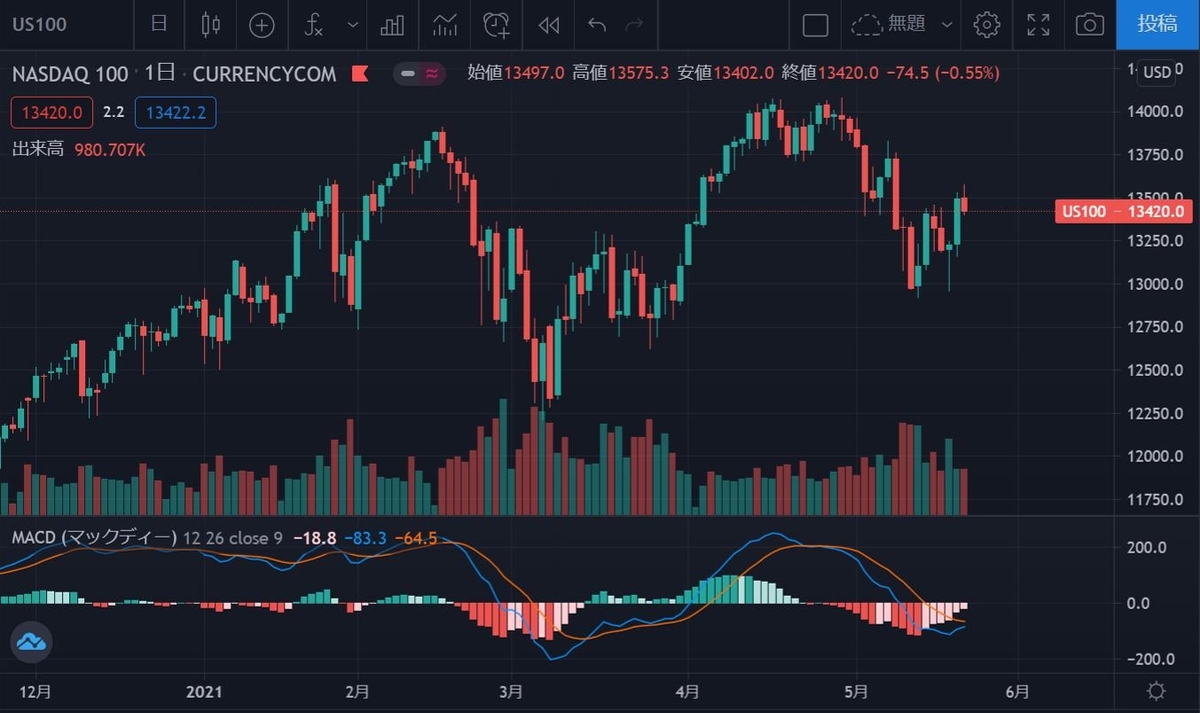Image resolution: width=1200 pixels, height=713 pixels.
Task: Click the 終値13420.0 closing value
Action: click(829, 73)
